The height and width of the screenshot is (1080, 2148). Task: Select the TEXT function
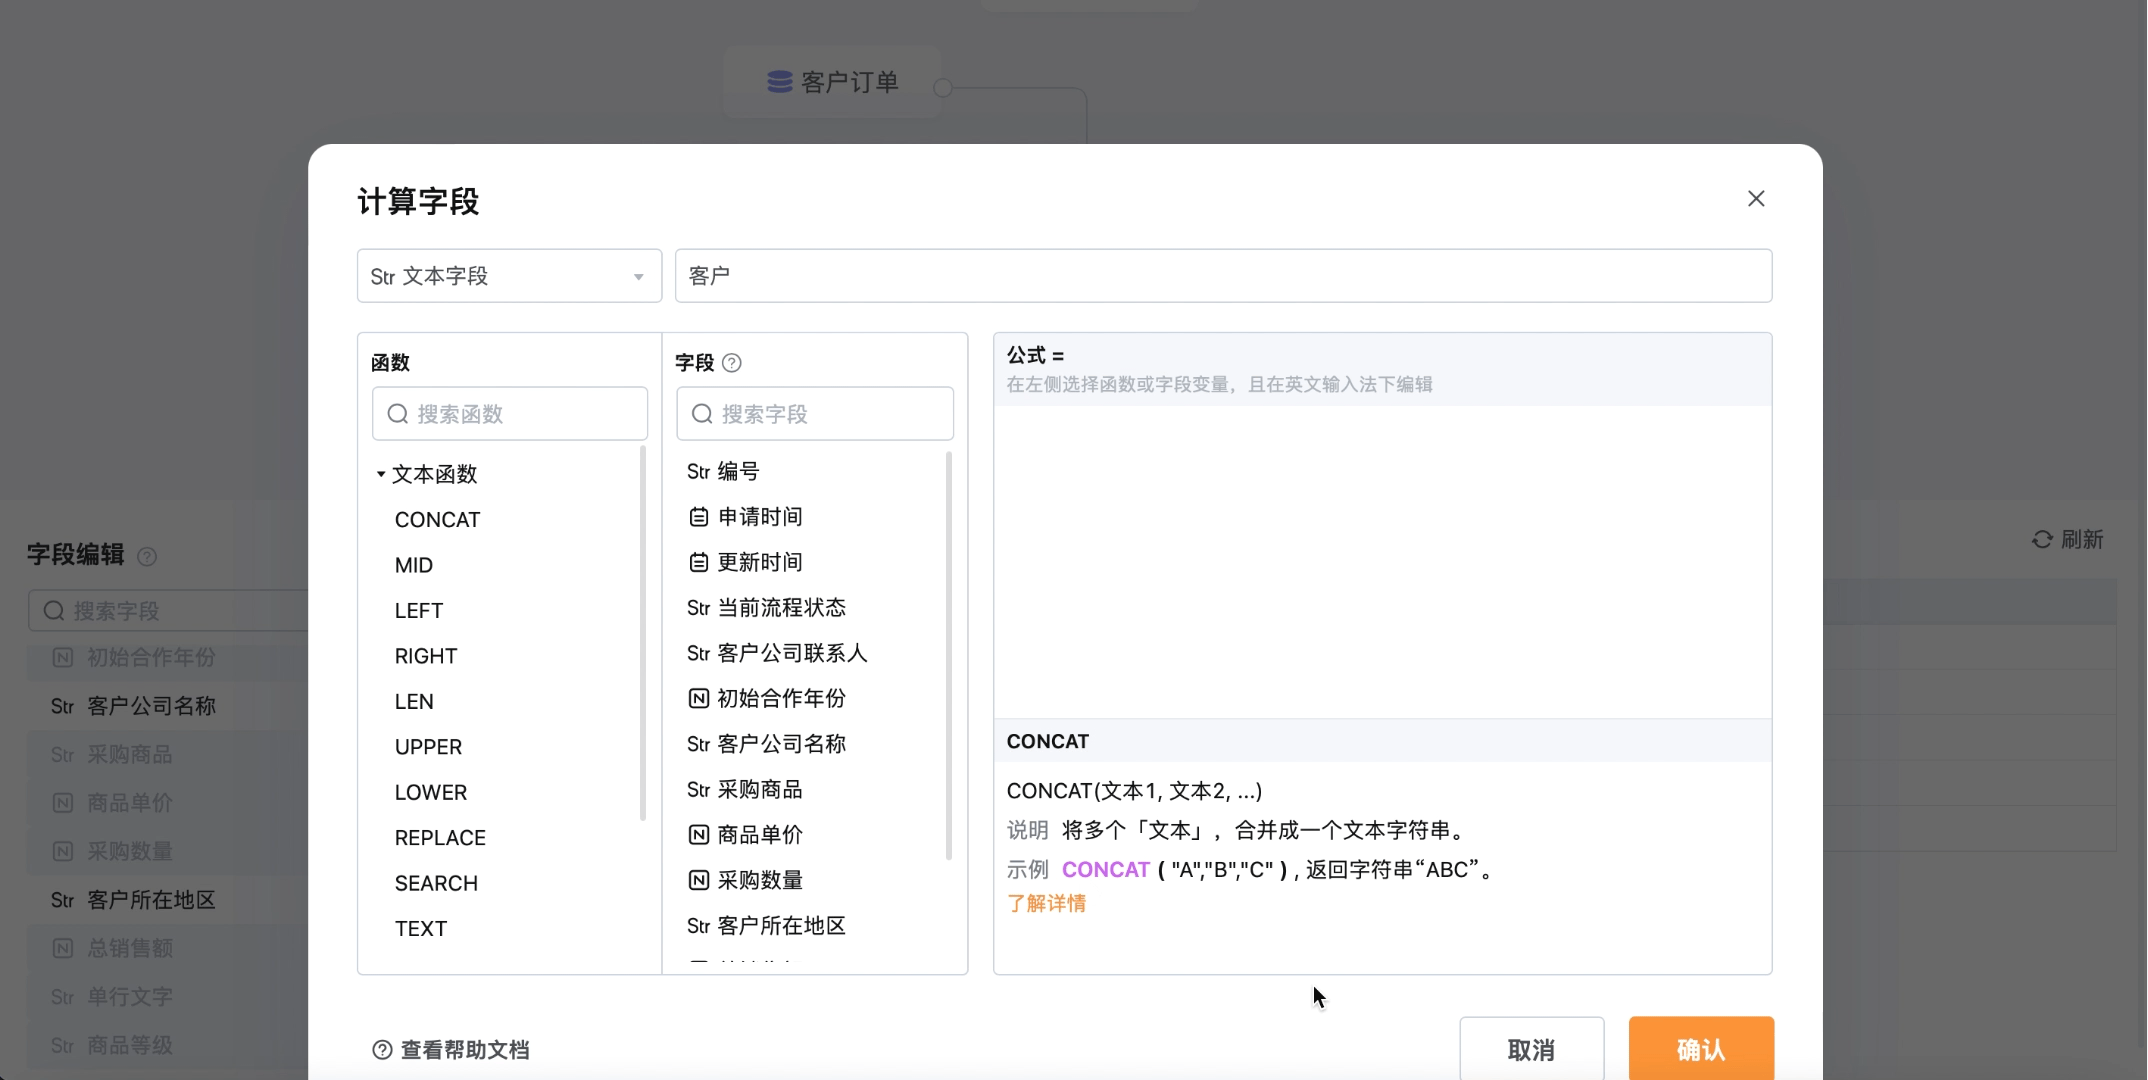pyautogui.click(x=421, y=929)
